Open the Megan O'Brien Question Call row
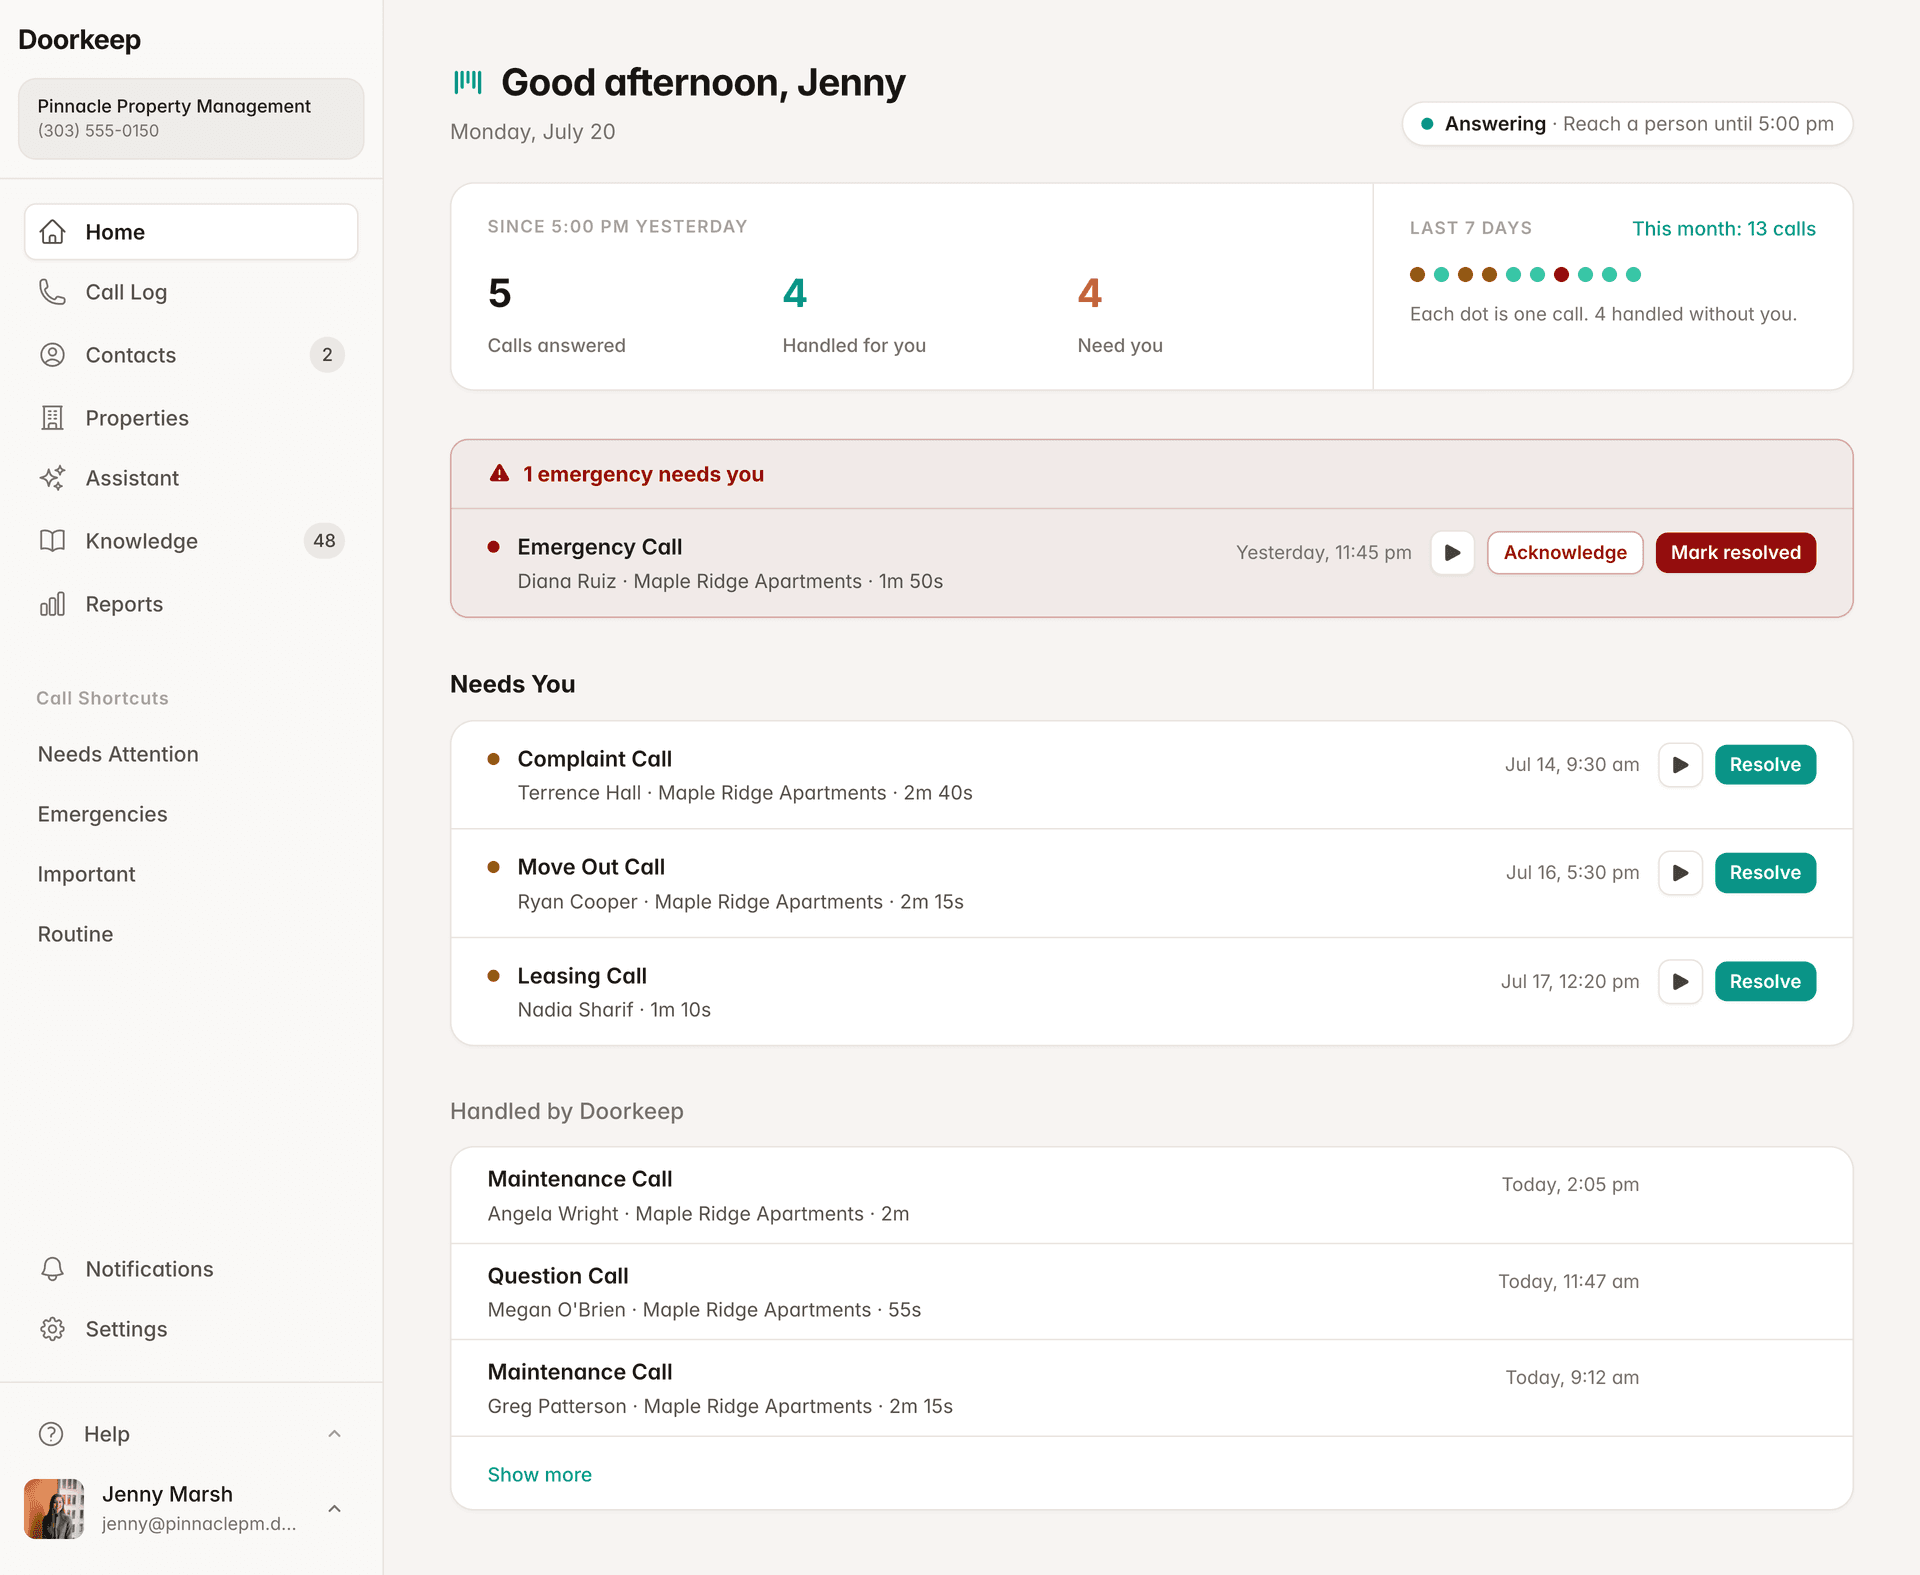The image size is (1920, 1575). click(1151, 1292)
